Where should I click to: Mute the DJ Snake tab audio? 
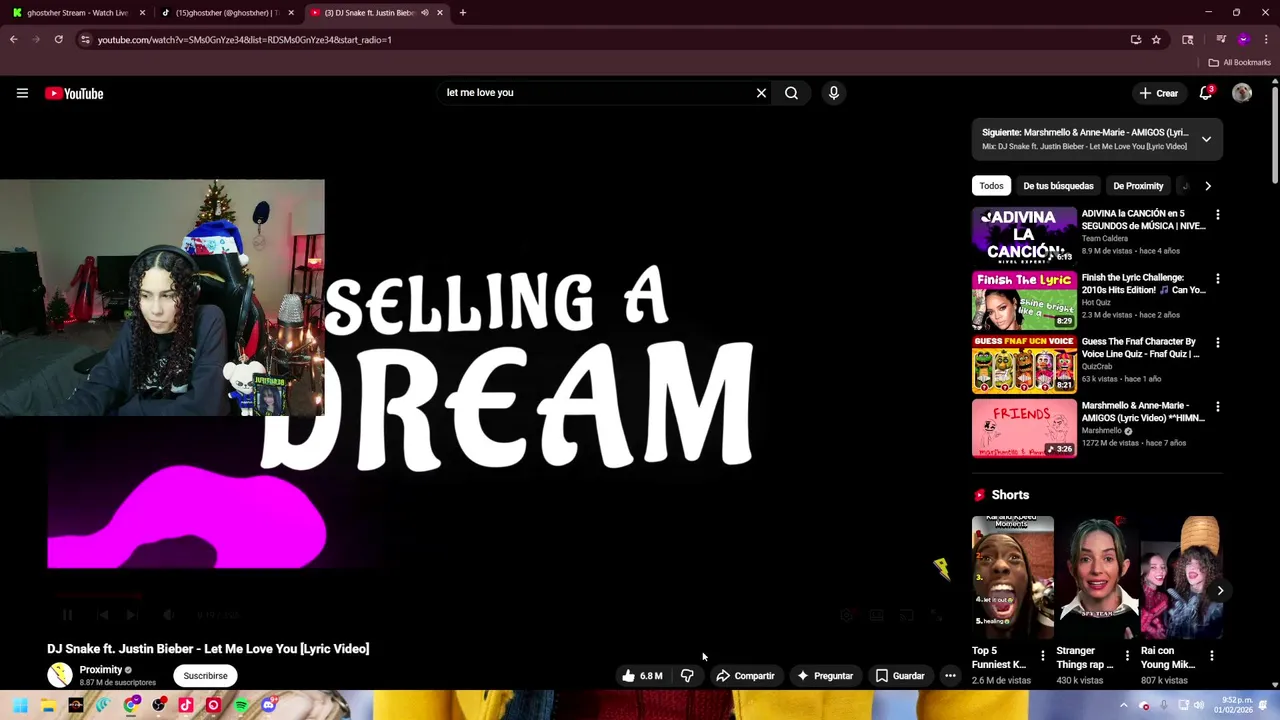coord(424,13)
